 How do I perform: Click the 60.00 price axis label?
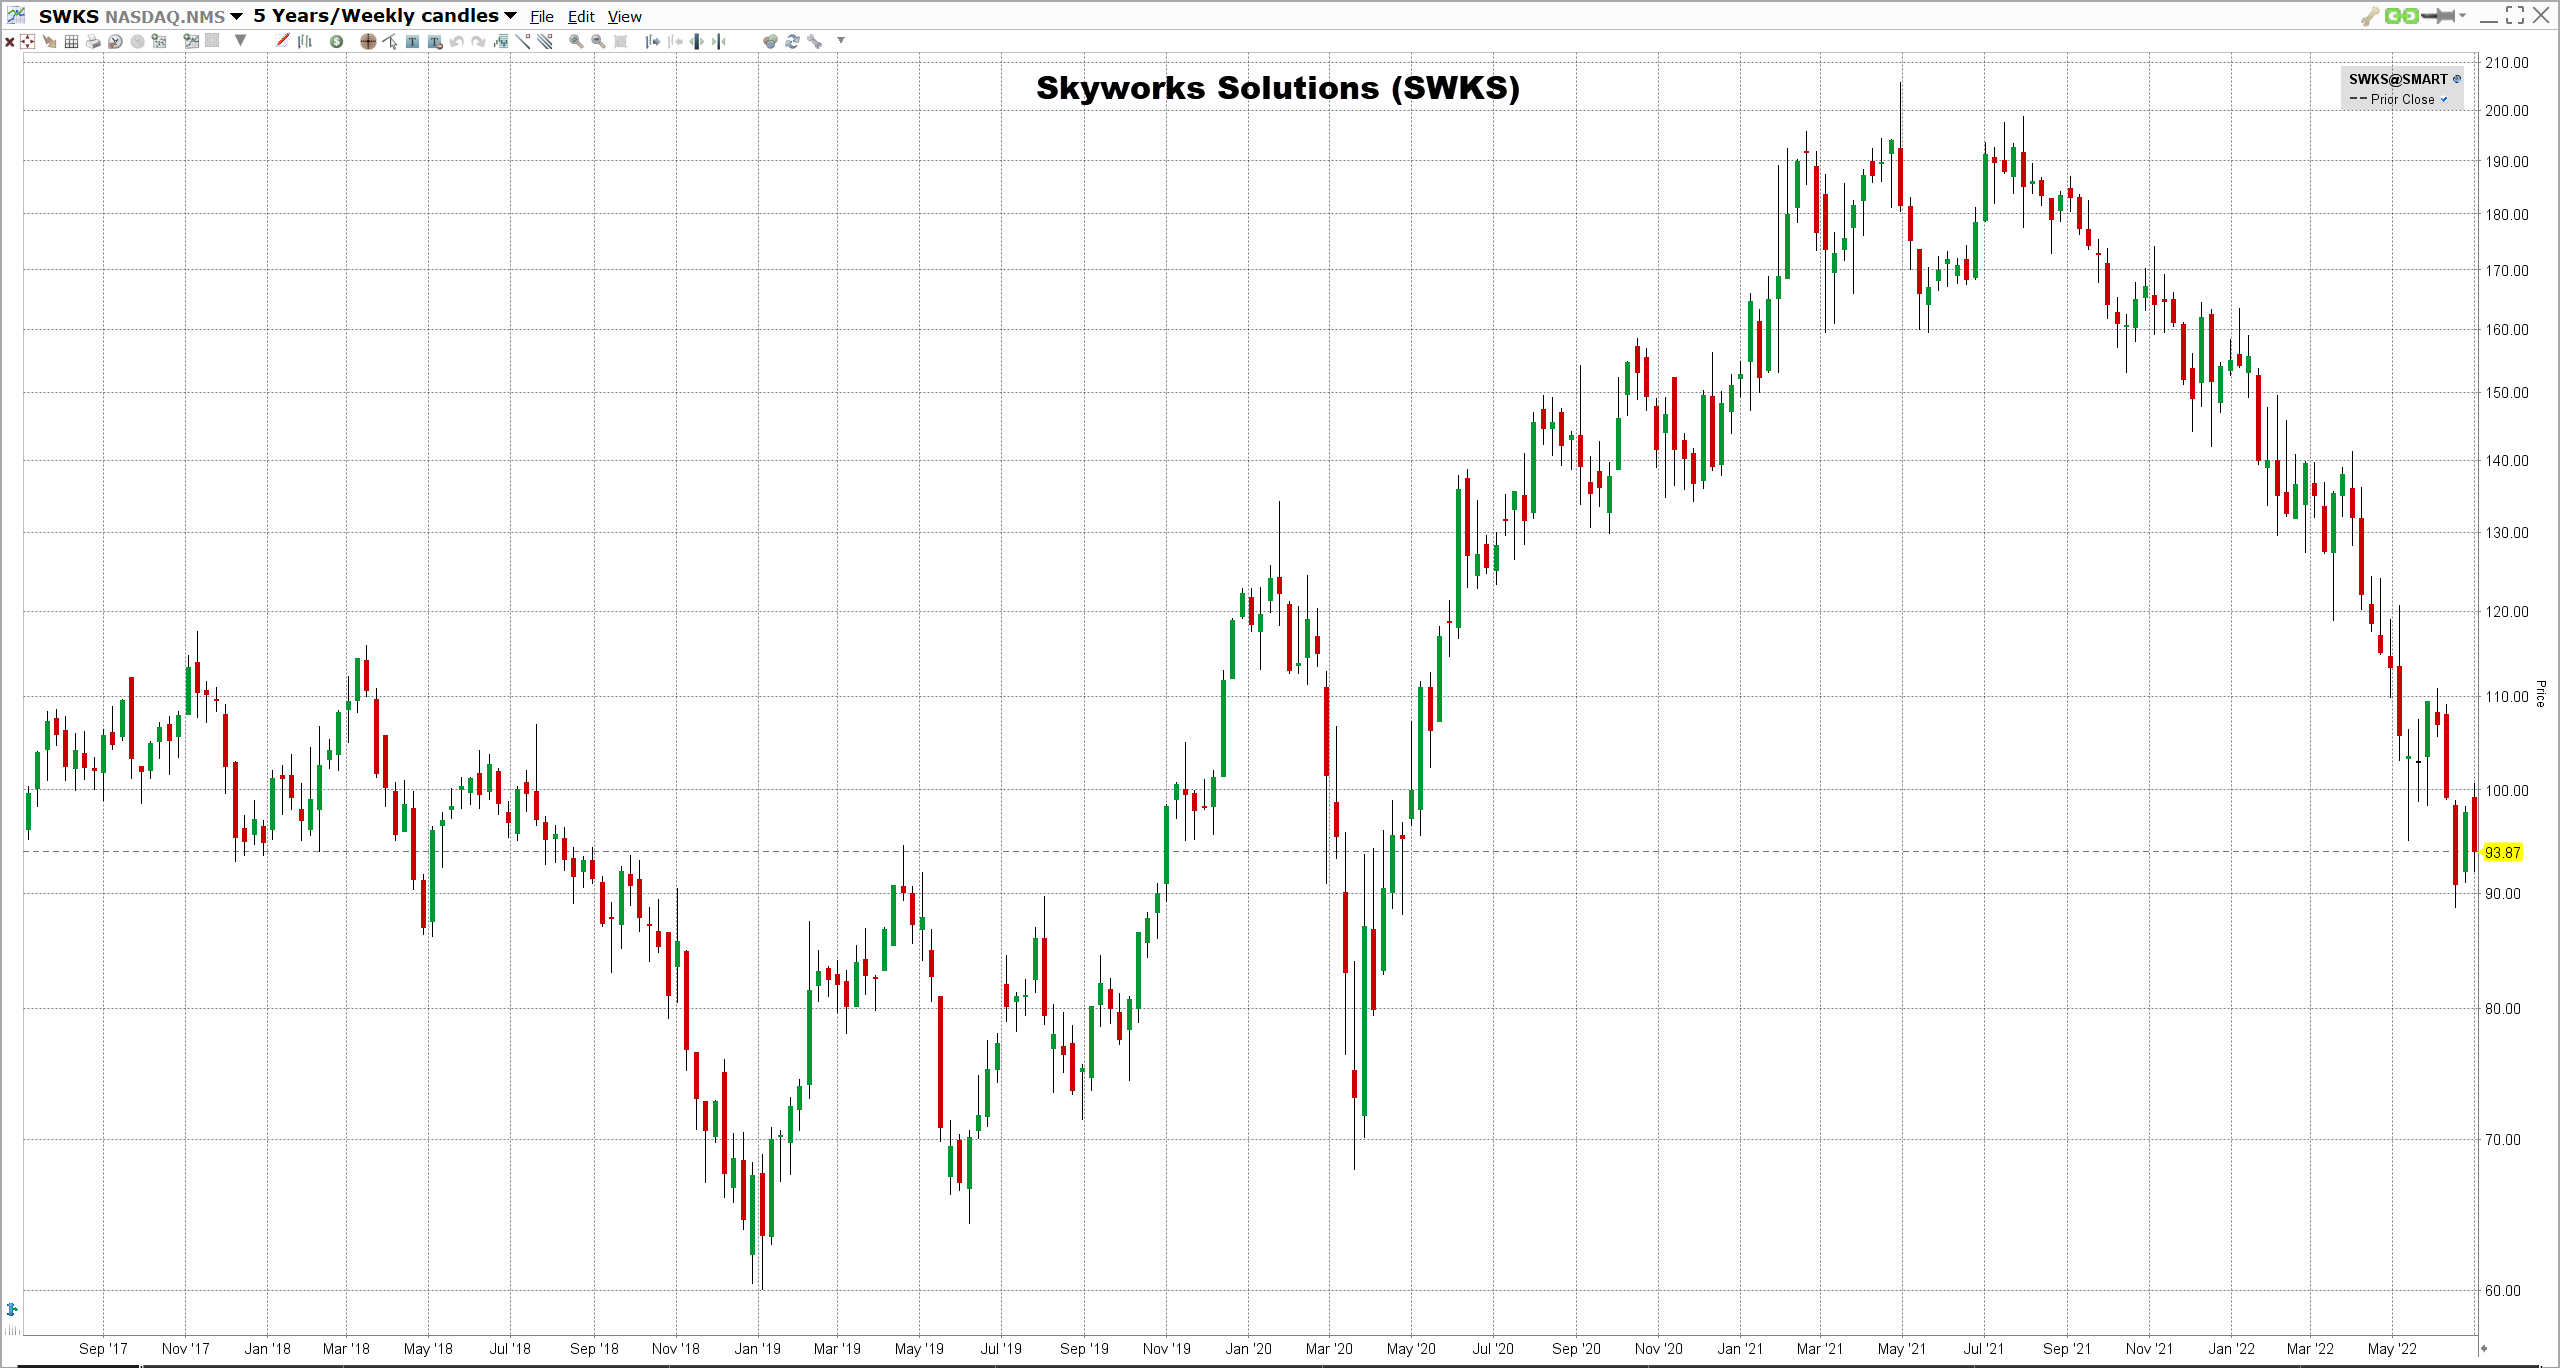(2503, 1291)
